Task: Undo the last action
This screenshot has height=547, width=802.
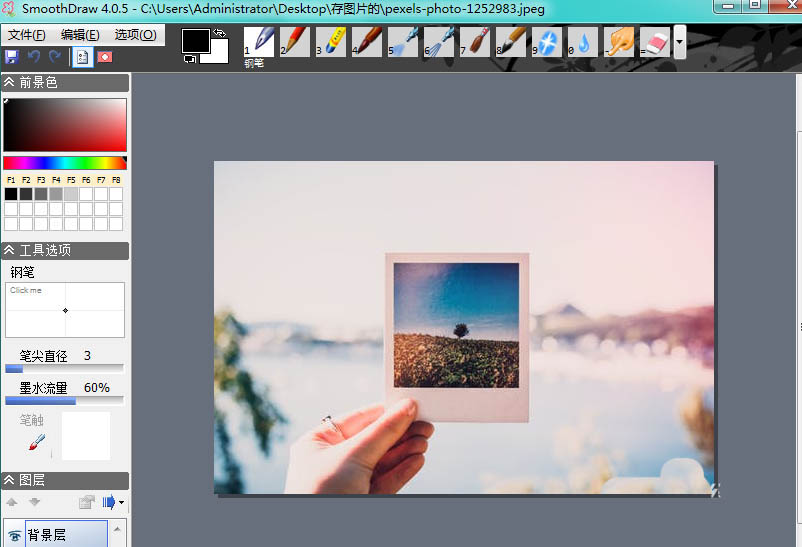Action: (x=34, y=56)
